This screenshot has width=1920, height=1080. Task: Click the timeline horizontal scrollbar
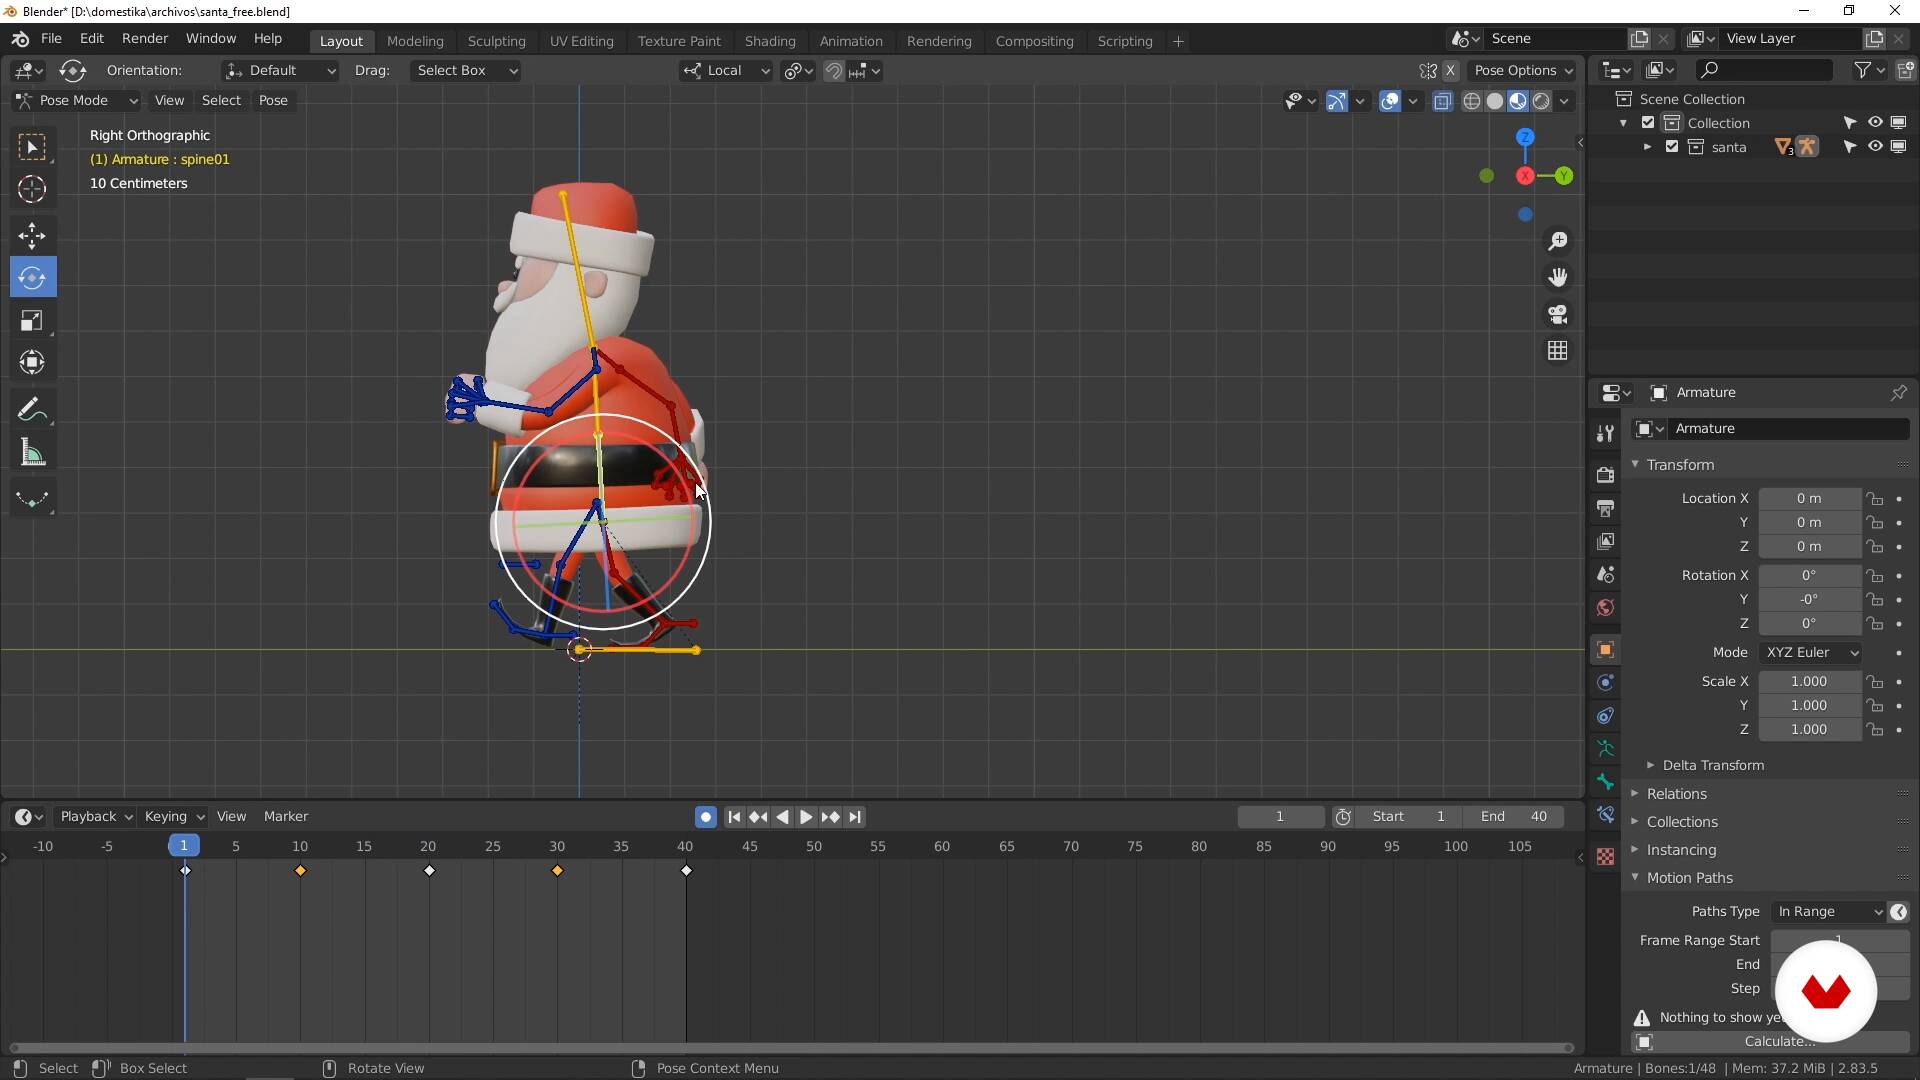[790, 1048]
